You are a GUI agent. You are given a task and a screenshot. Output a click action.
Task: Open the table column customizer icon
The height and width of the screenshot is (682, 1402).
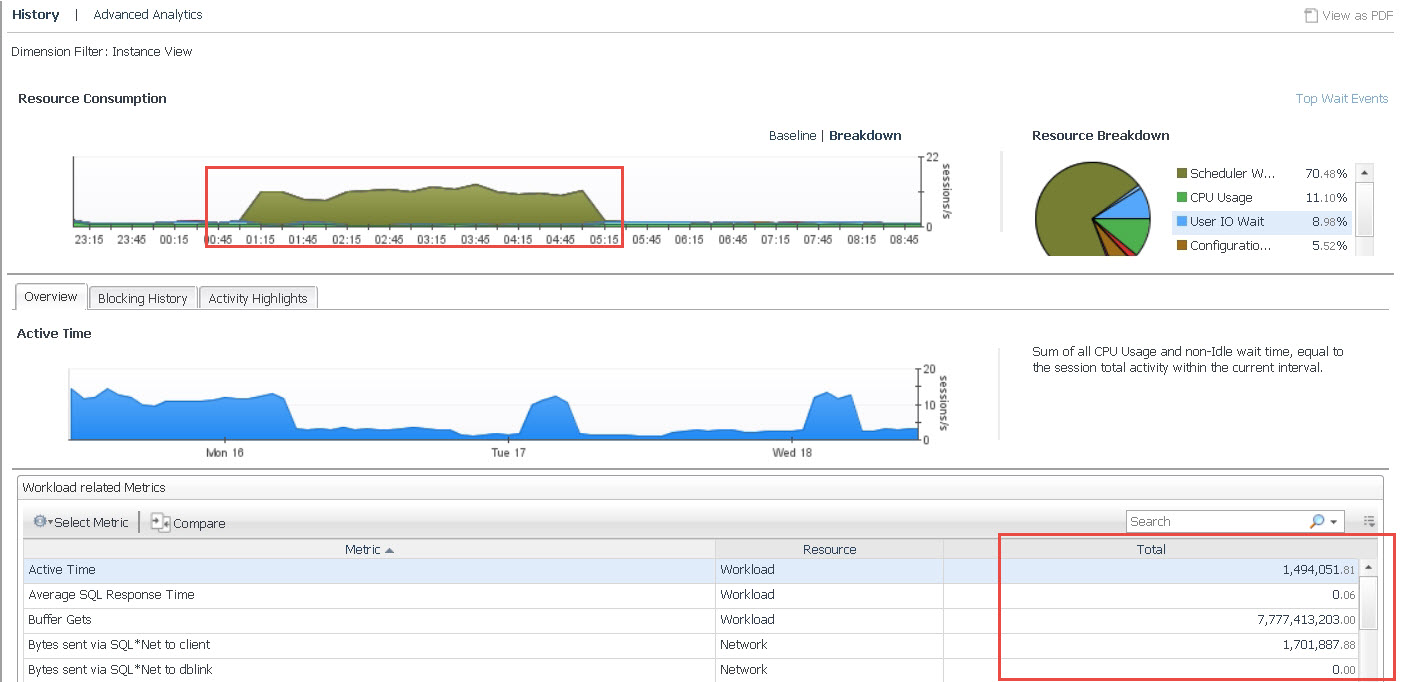1369,522
